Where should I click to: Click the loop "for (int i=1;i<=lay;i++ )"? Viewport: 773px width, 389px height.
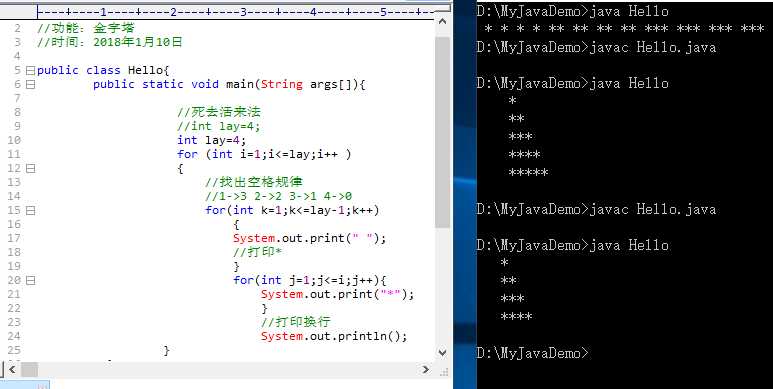[x=264, y=154]
